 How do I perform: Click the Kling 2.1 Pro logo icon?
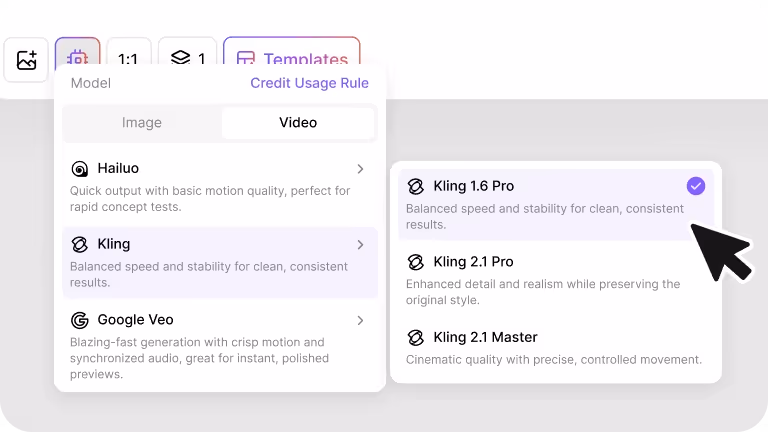[x=416, y=262]
